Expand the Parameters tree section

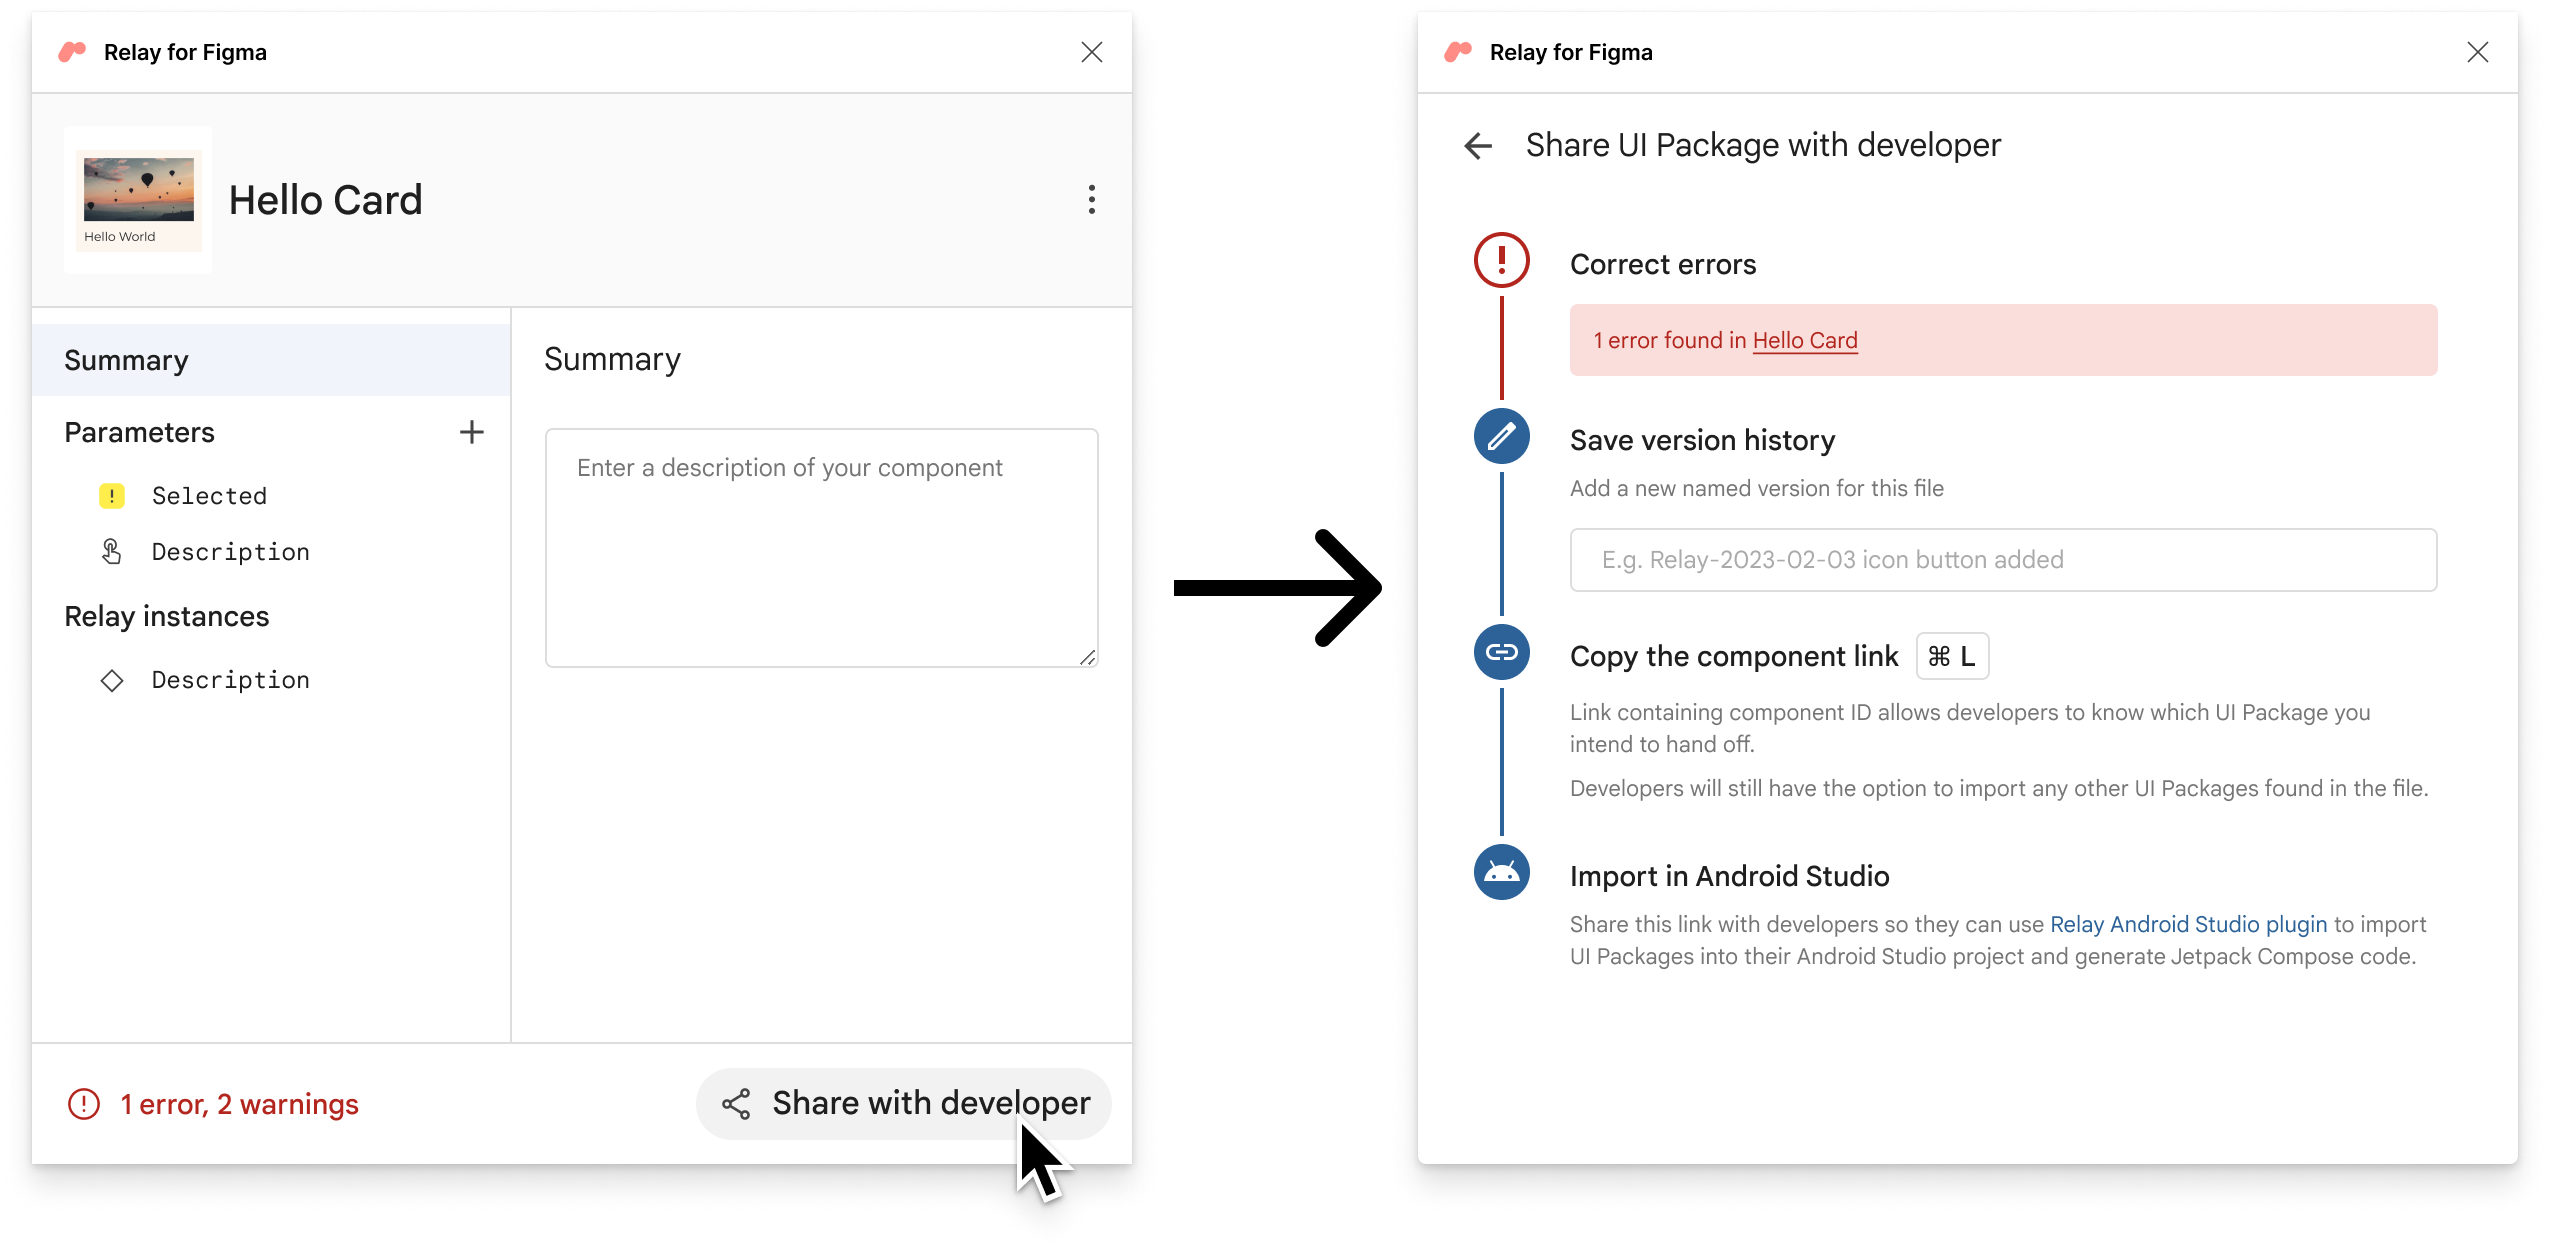click(x=138, y=431)
